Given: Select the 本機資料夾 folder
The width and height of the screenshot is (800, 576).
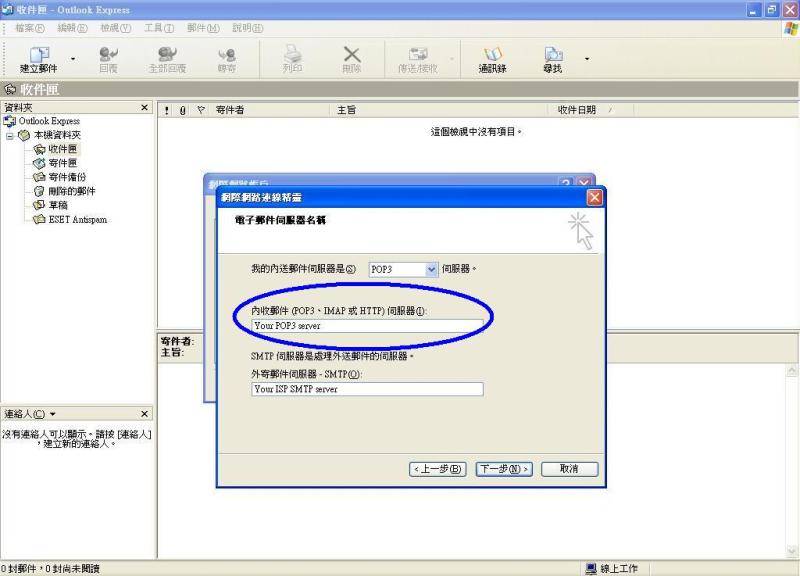Looking at the screenshot, I should 57,135.
